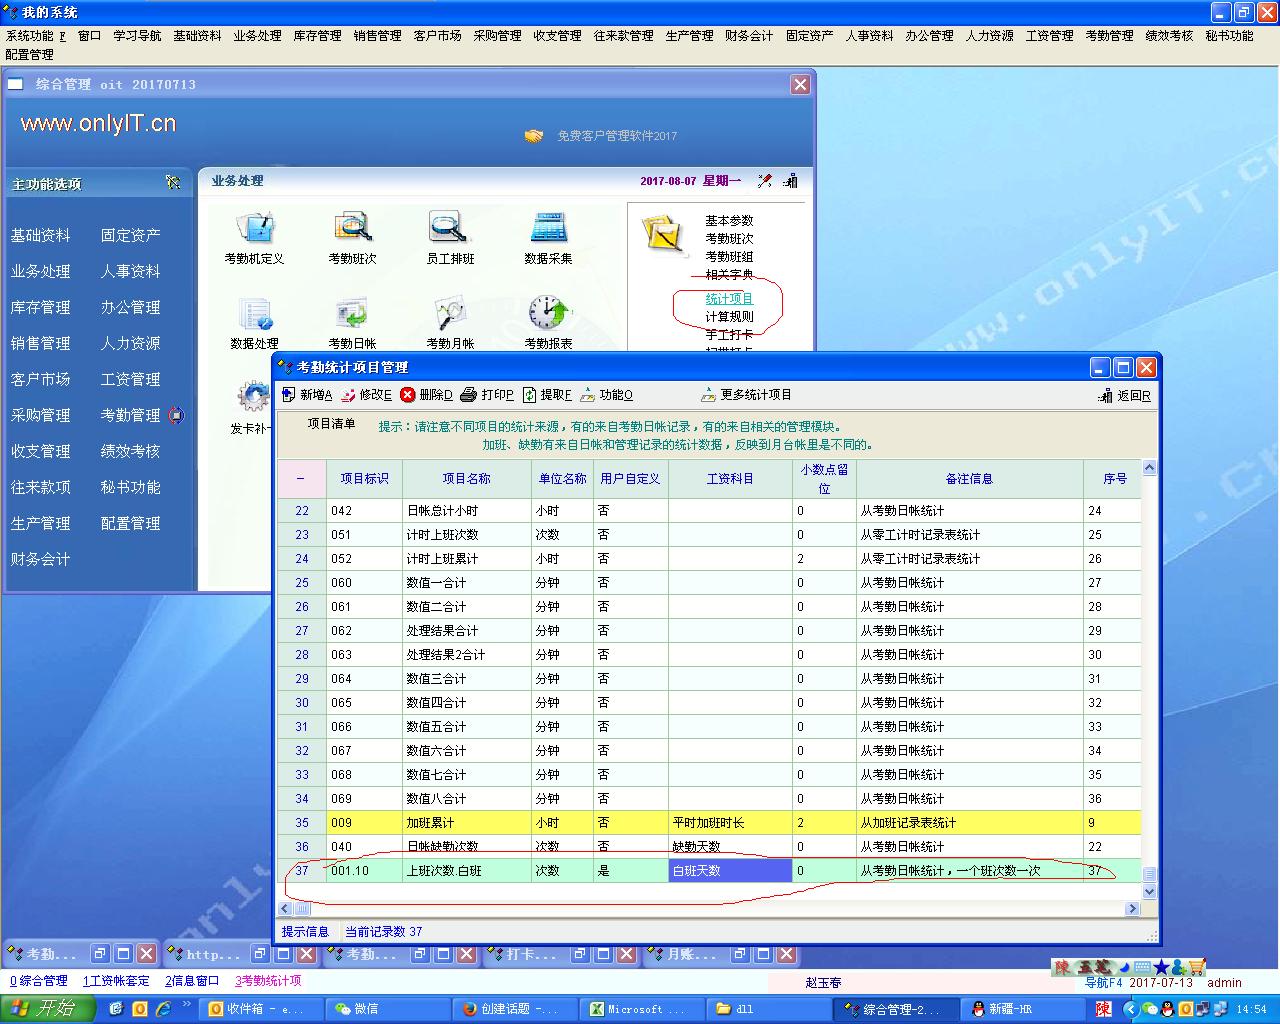Viewport: 1280px width, 1024px height.
Task: Click 返回R to go back
Action: [x=1124, y=396]
